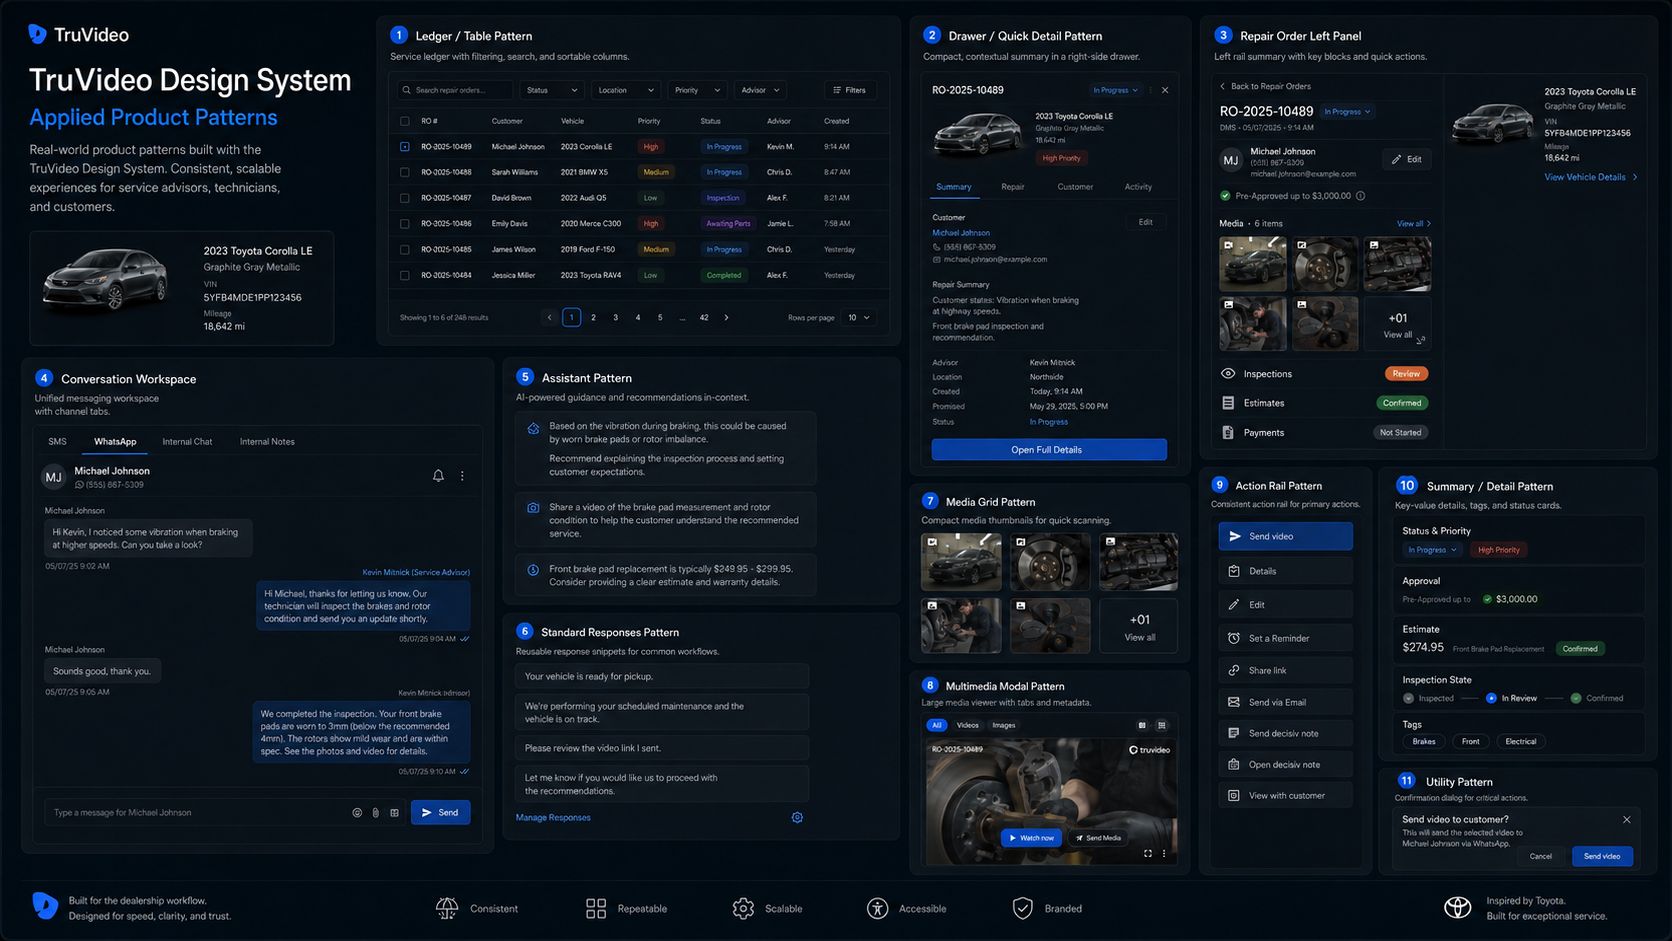Switch to grid view icon in Multimedia Modal
This screenshot has height=941, width=1672.
point(1143,726)
